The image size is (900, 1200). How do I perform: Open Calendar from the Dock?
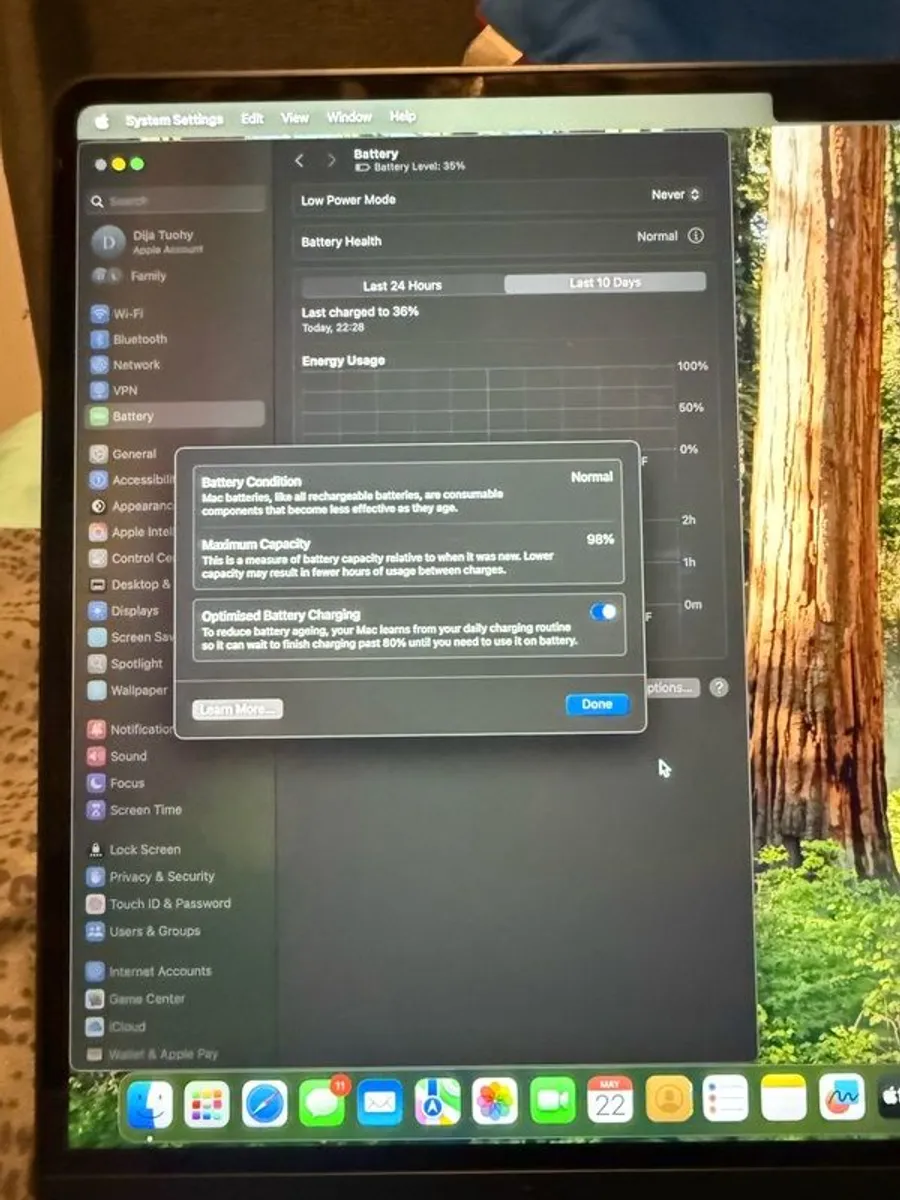pyautogui.click(x=610, y=1099)
